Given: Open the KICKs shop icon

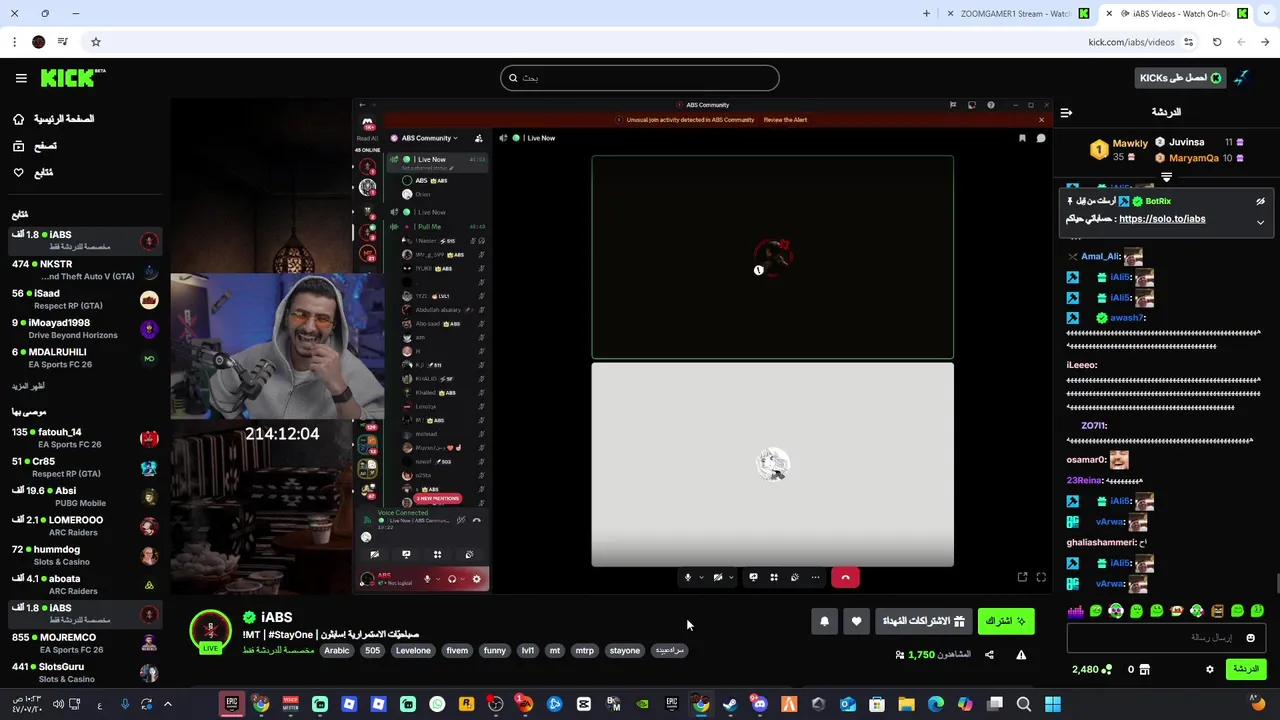Looking at the screenshot, I should click(x=1145, y=669).
